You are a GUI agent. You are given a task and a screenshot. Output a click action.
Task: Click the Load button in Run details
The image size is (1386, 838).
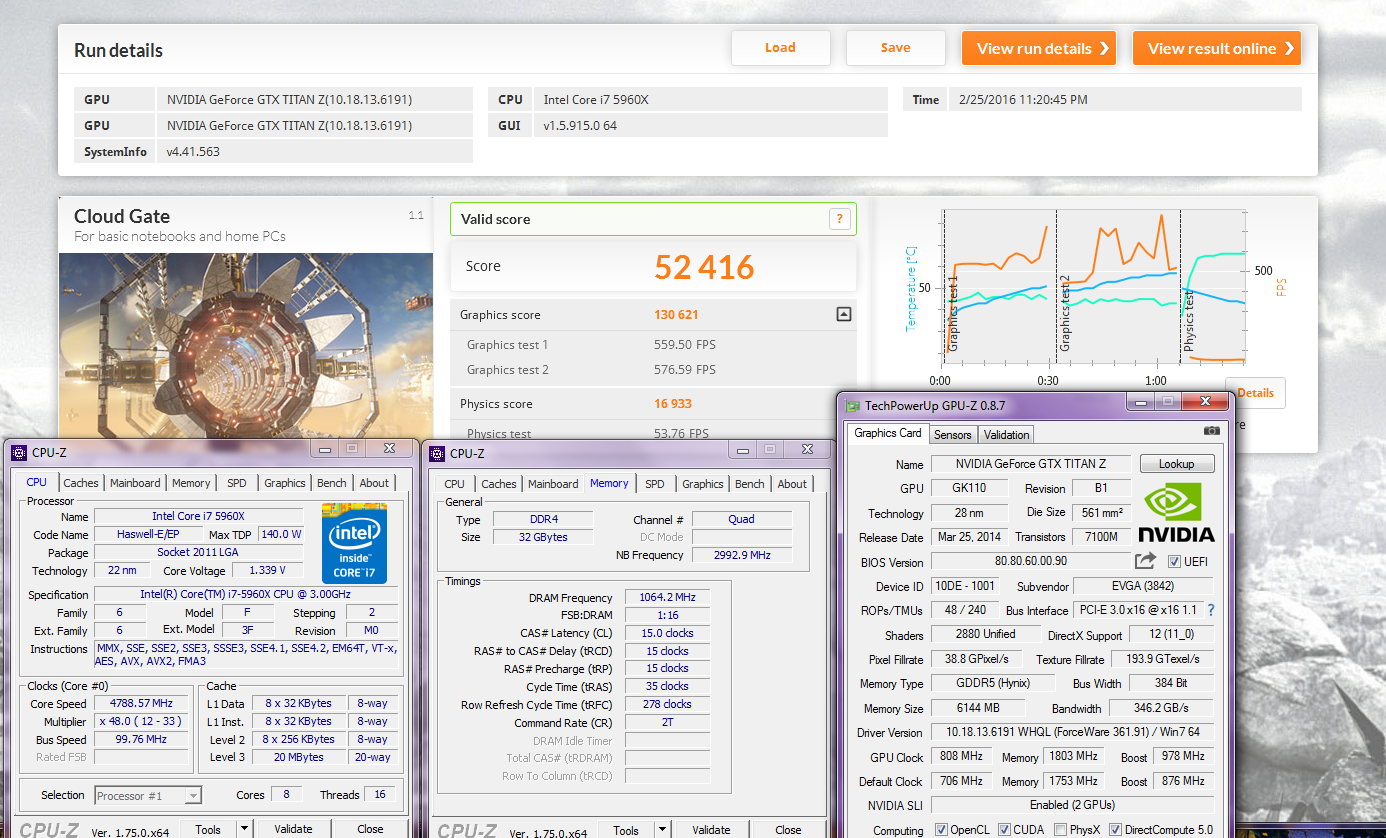(x=780, y=47)
